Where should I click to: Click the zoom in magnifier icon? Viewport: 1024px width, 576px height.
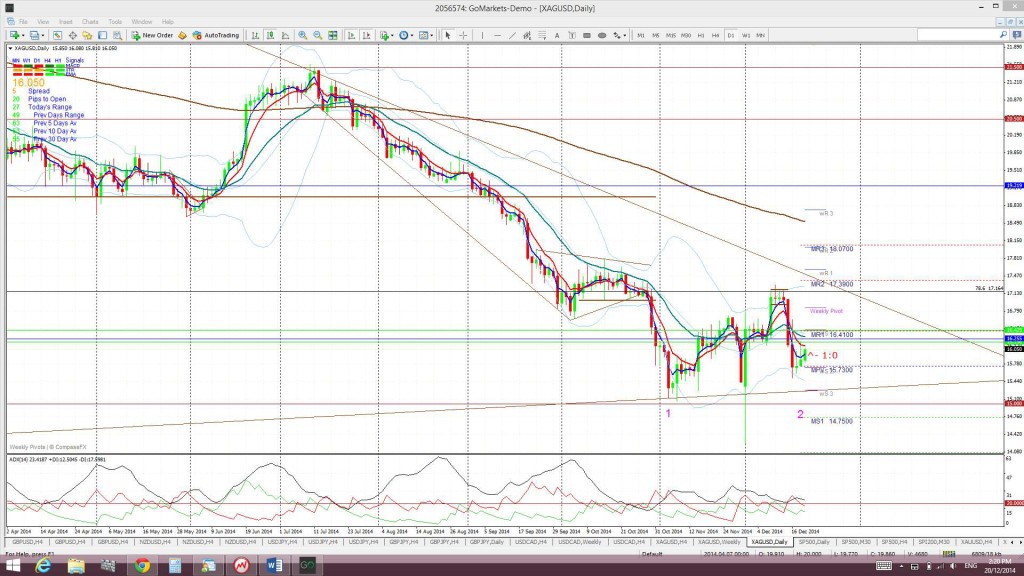[x=302, y=35]
